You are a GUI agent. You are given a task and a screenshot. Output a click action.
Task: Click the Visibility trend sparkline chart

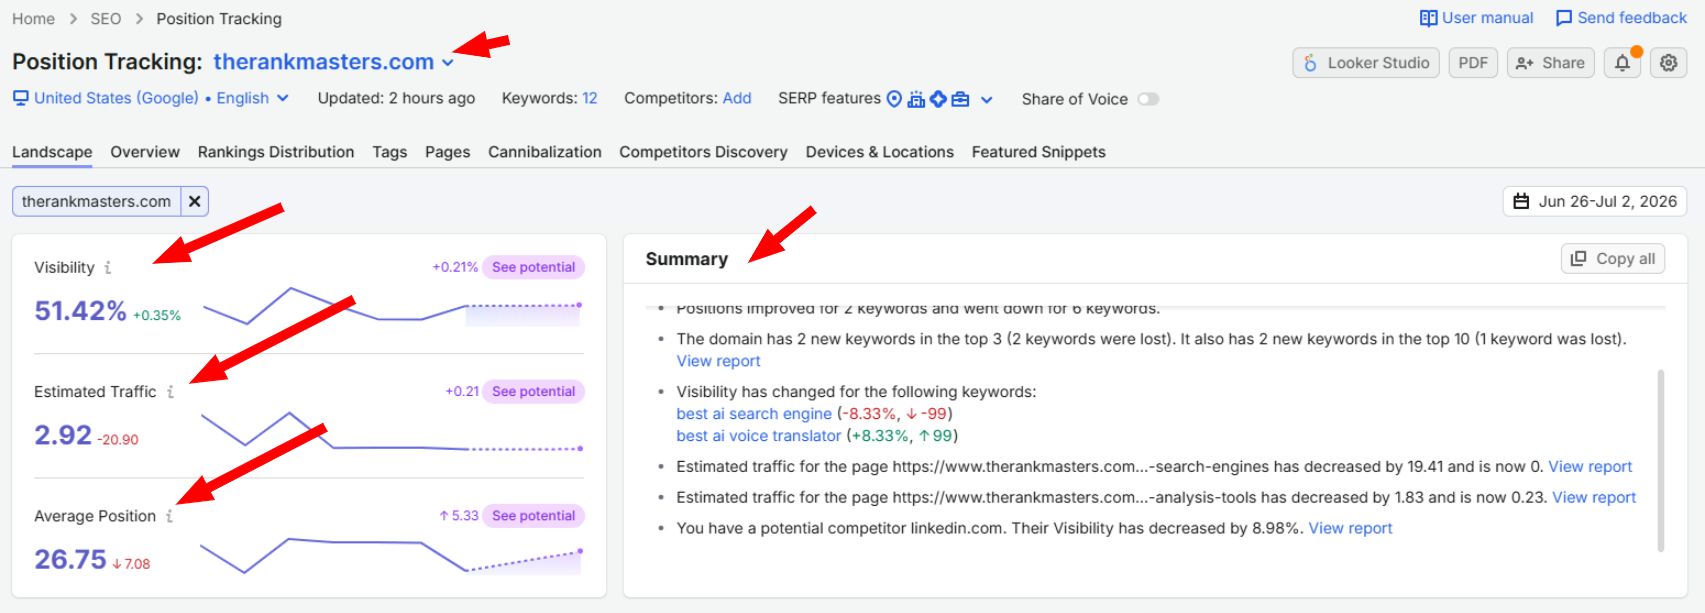point(392,307)
